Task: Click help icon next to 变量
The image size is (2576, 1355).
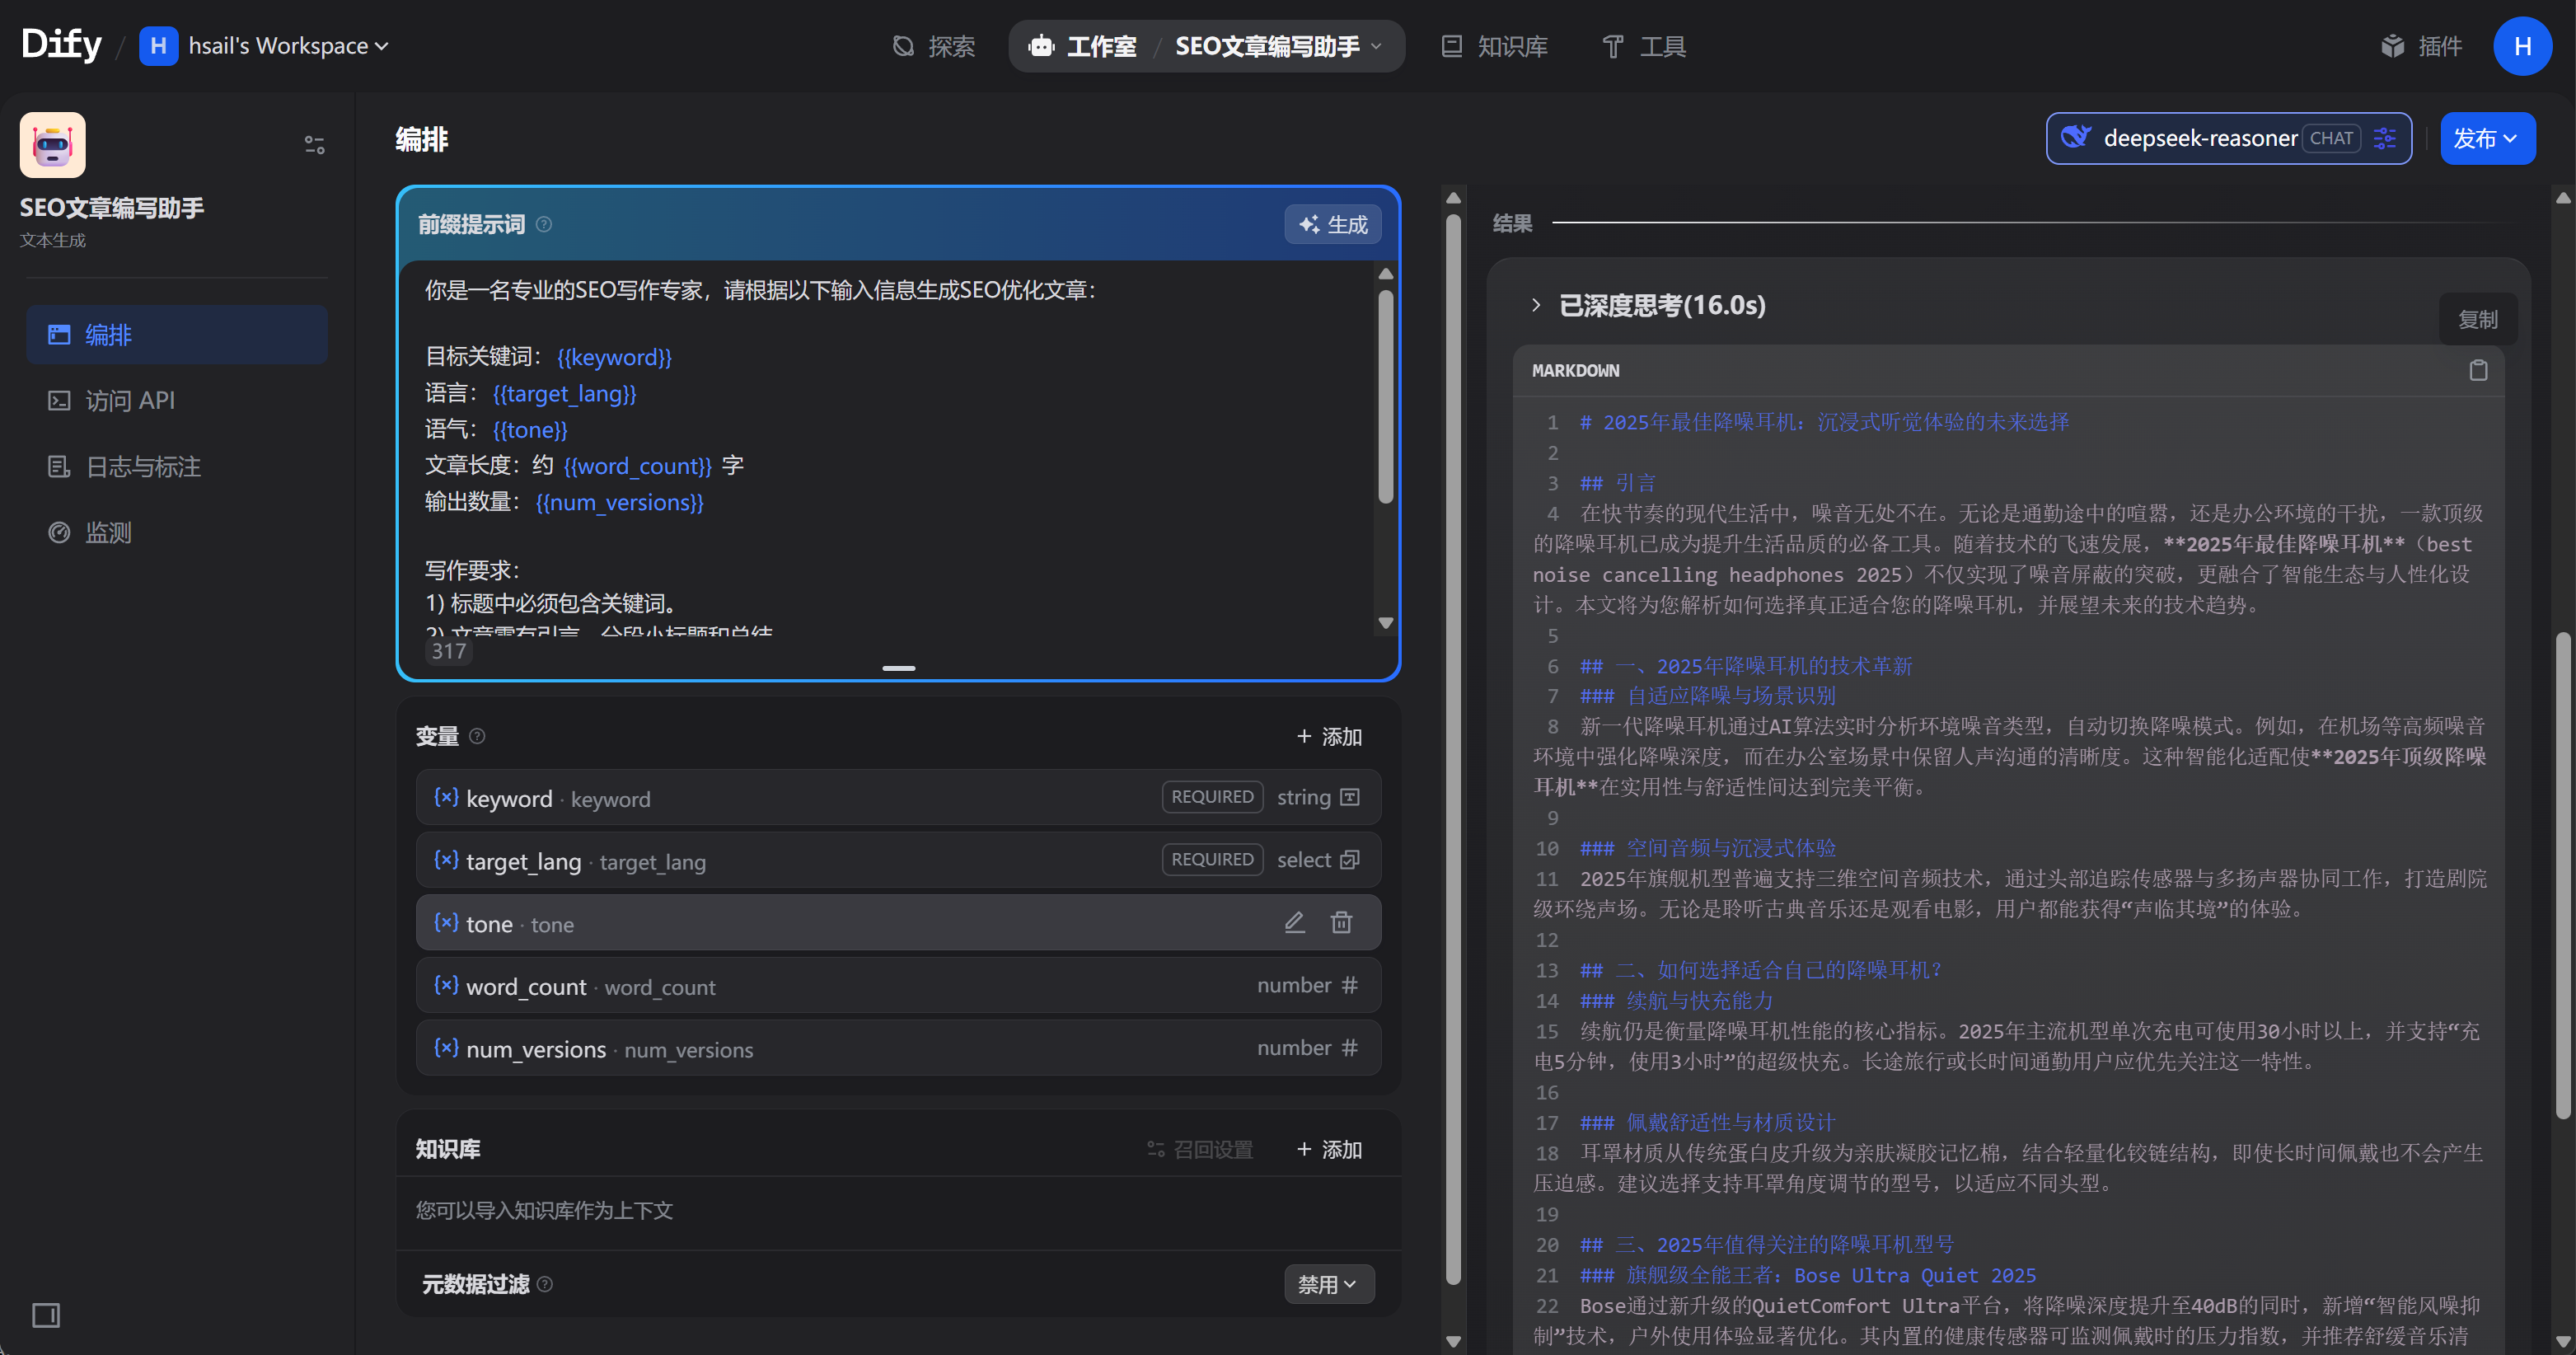Action: click(x=477, y=736)
